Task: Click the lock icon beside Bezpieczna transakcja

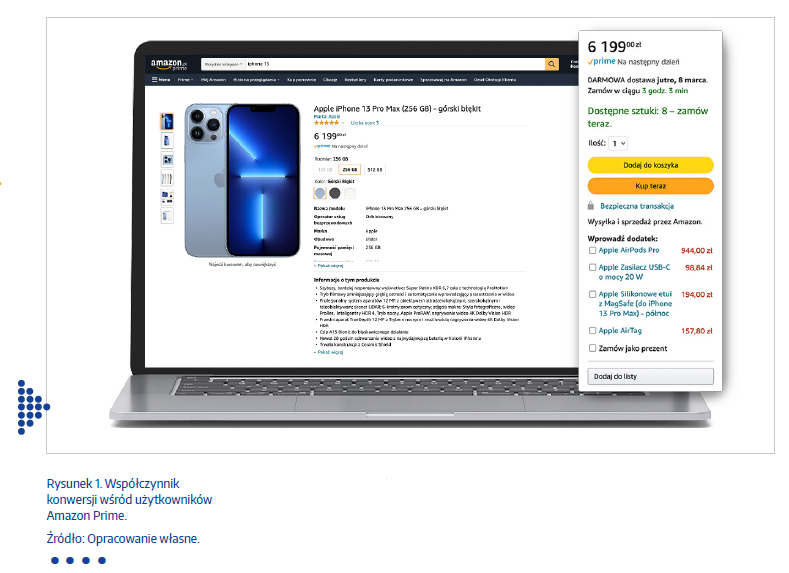Action: click(591, 206)
